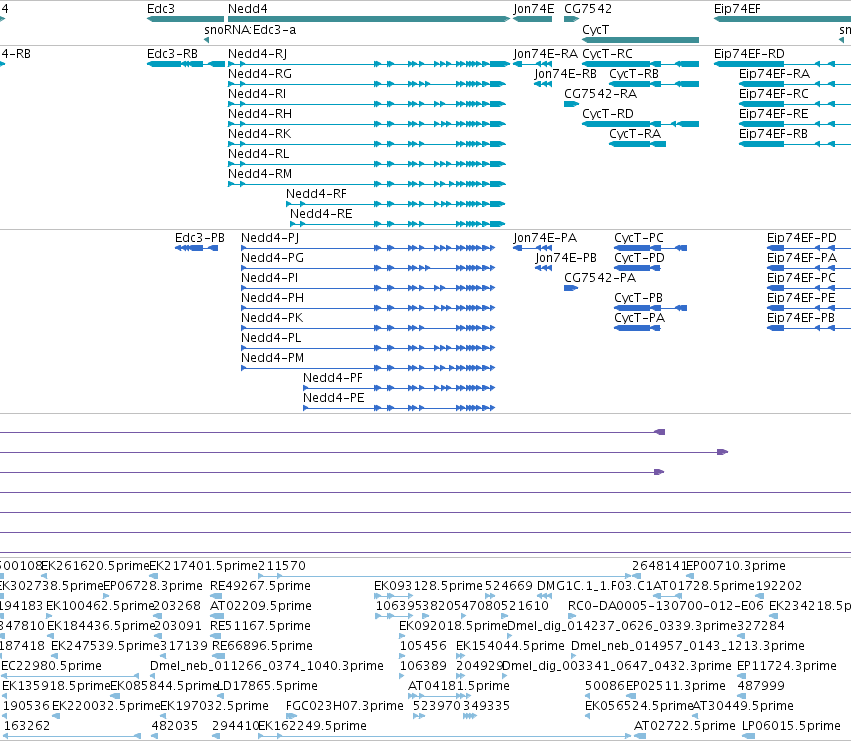Image resolution: width=851 pixels, height=741 pixels.
Task: Select transcript Nedd4-RF
Action: click(x=316, y=194)
